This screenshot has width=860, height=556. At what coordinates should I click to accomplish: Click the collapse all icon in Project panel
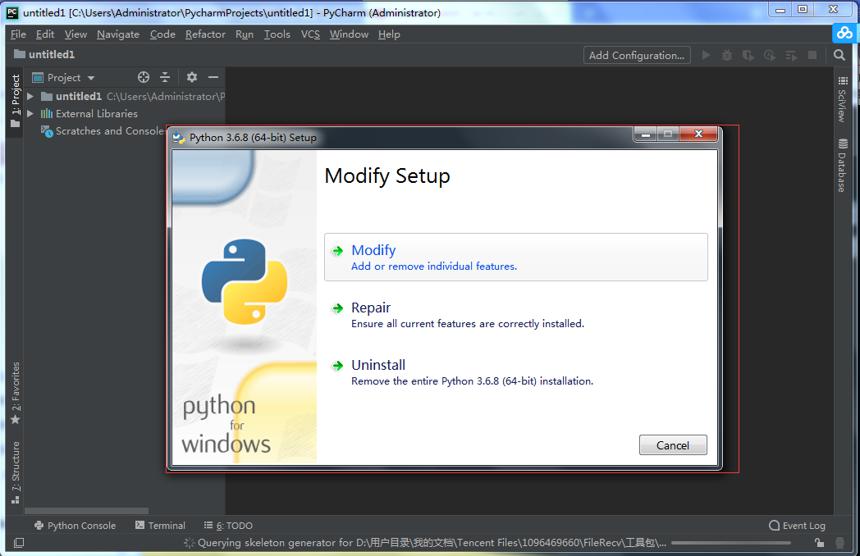coord(165,77)
